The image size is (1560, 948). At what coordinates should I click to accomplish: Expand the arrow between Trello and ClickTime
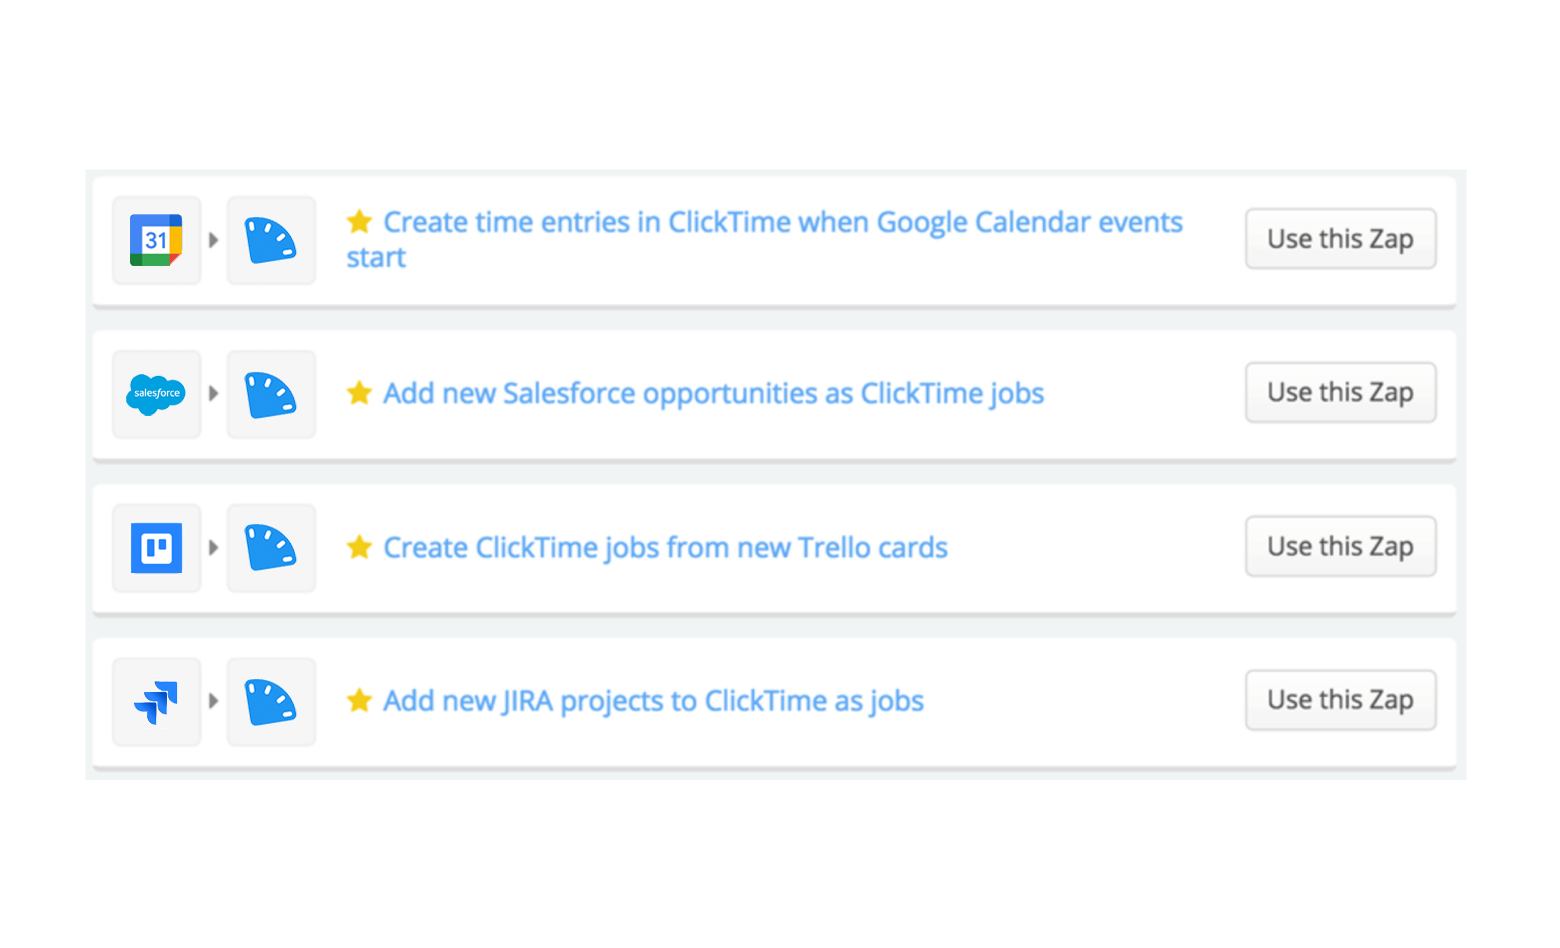pyautogui.click(x=213, y=547)
